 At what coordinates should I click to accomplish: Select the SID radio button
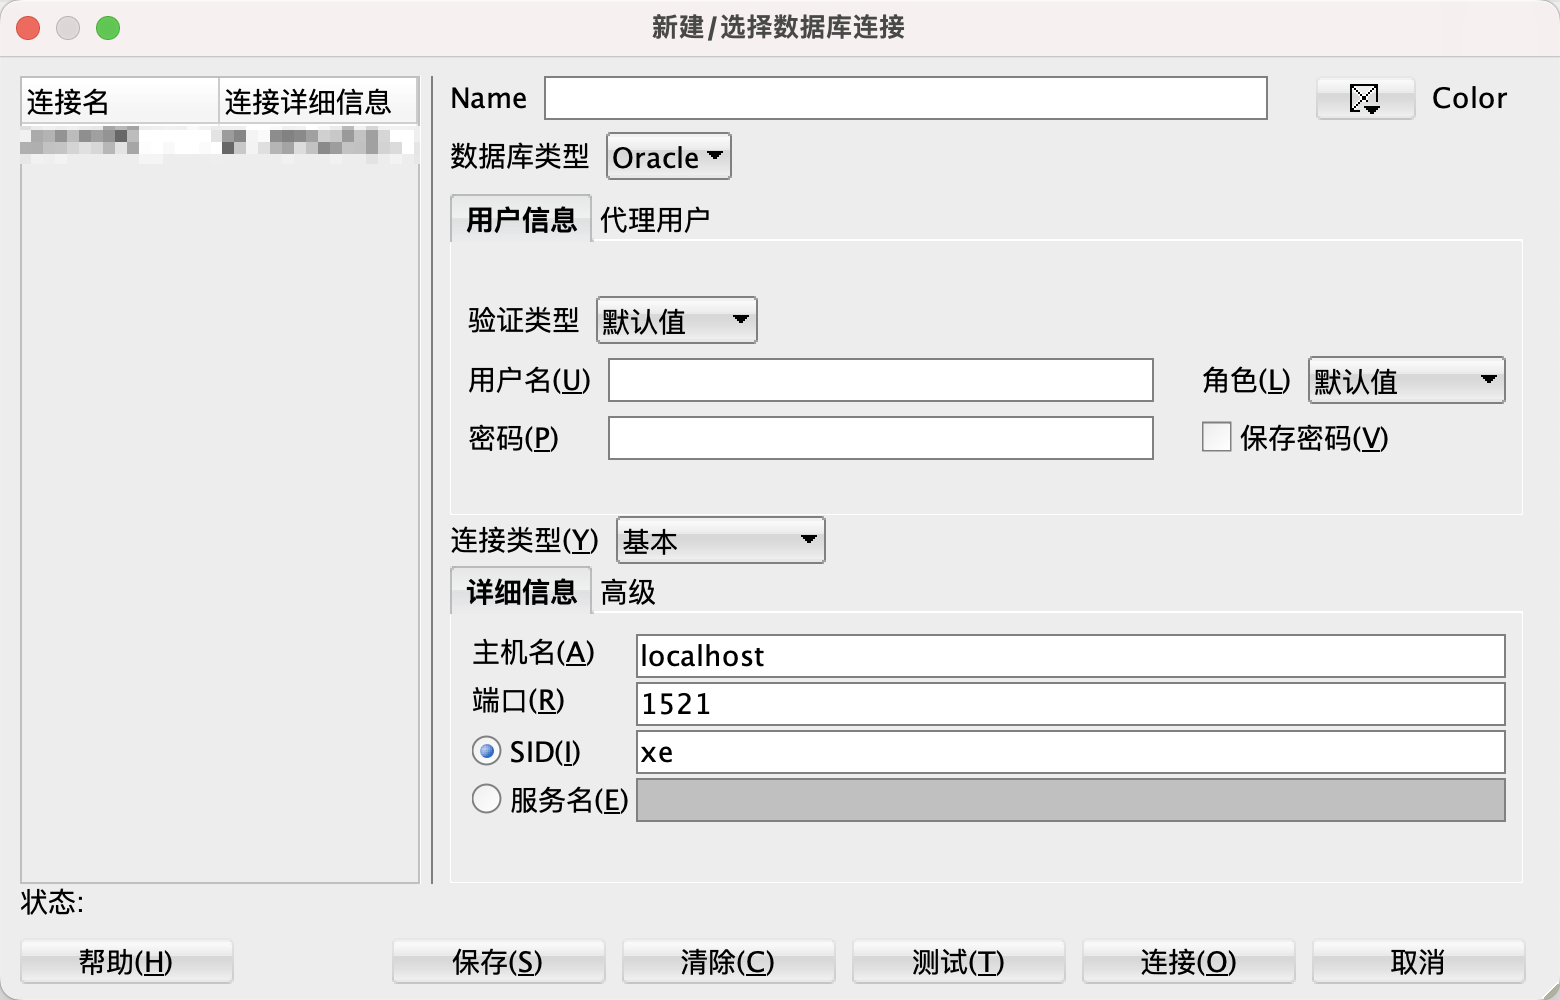coord(486,750)
